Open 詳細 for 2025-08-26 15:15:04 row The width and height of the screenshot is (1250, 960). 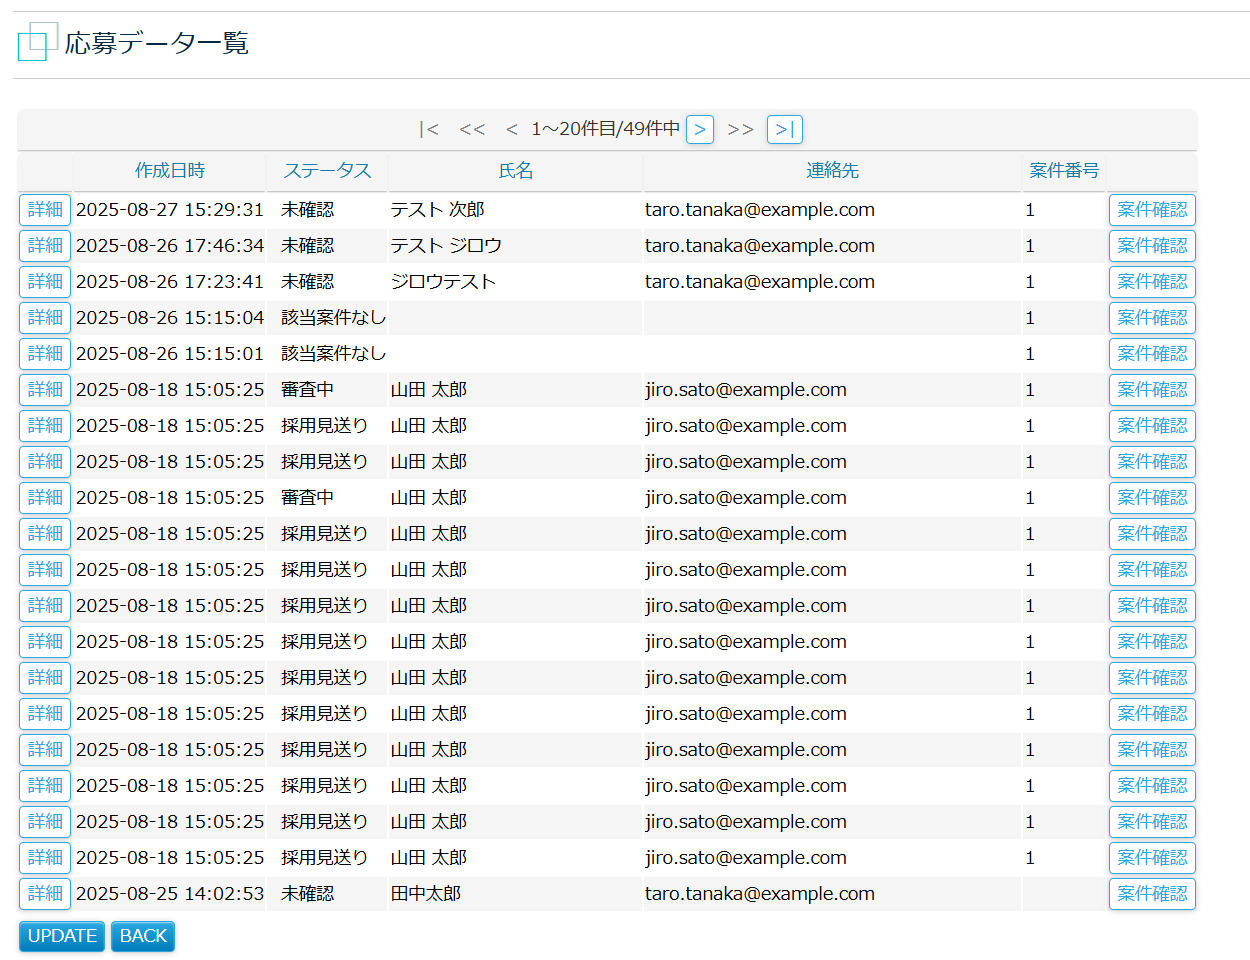45,318
